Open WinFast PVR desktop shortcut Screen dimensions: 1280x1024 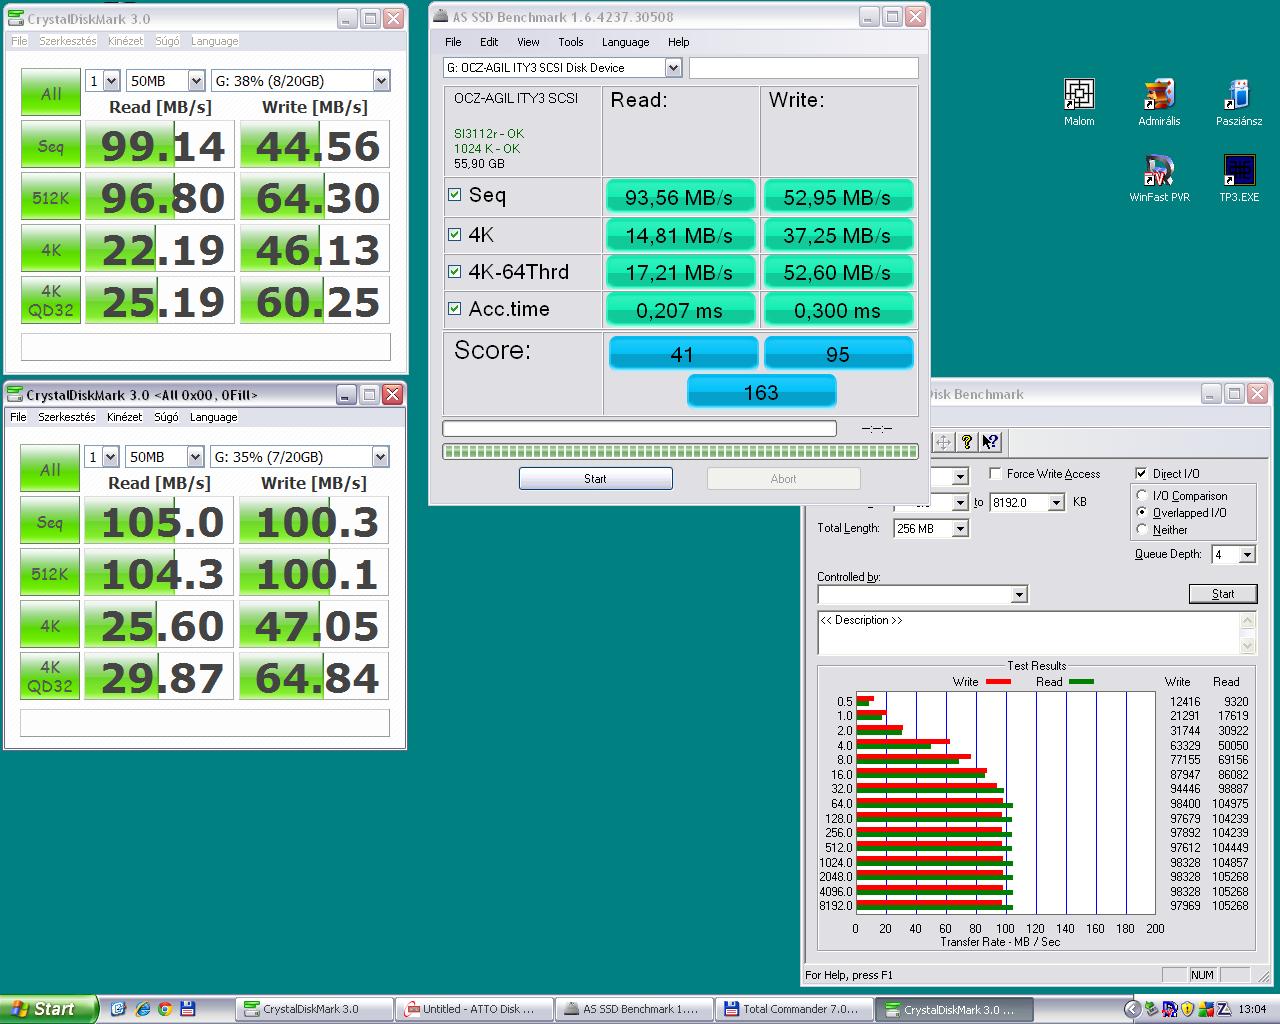(x=1159, y=172)
